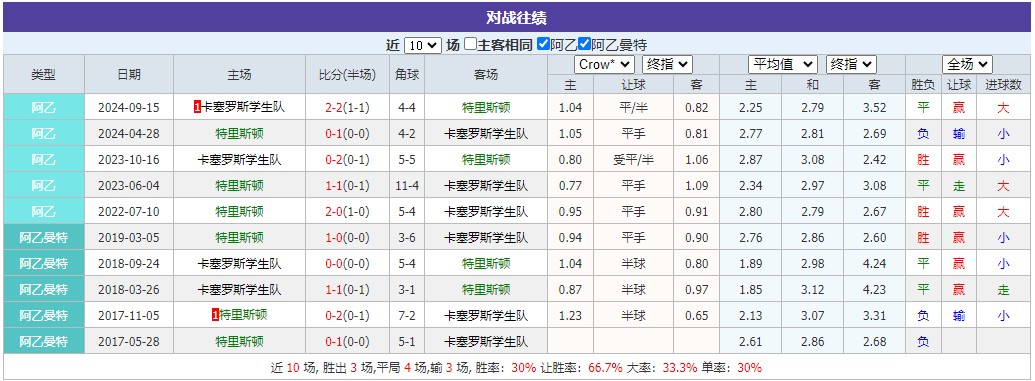The image size is (1035, 381).
Task: Open the Crow* bookmaker dropdown
Action: pyautogui.click(x=605, y=64)
